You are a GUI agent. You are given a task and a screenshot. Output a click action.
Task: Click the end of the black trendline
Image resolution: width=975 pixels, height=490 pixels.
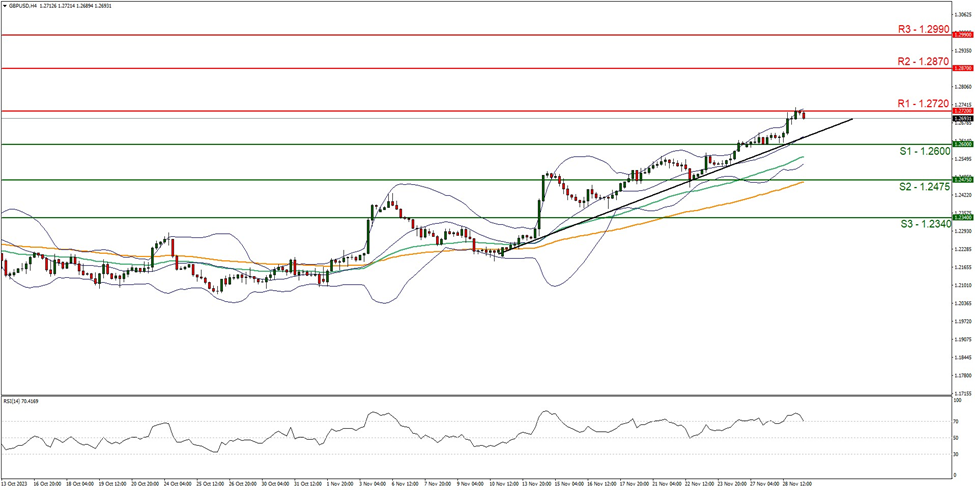point(853,118)
